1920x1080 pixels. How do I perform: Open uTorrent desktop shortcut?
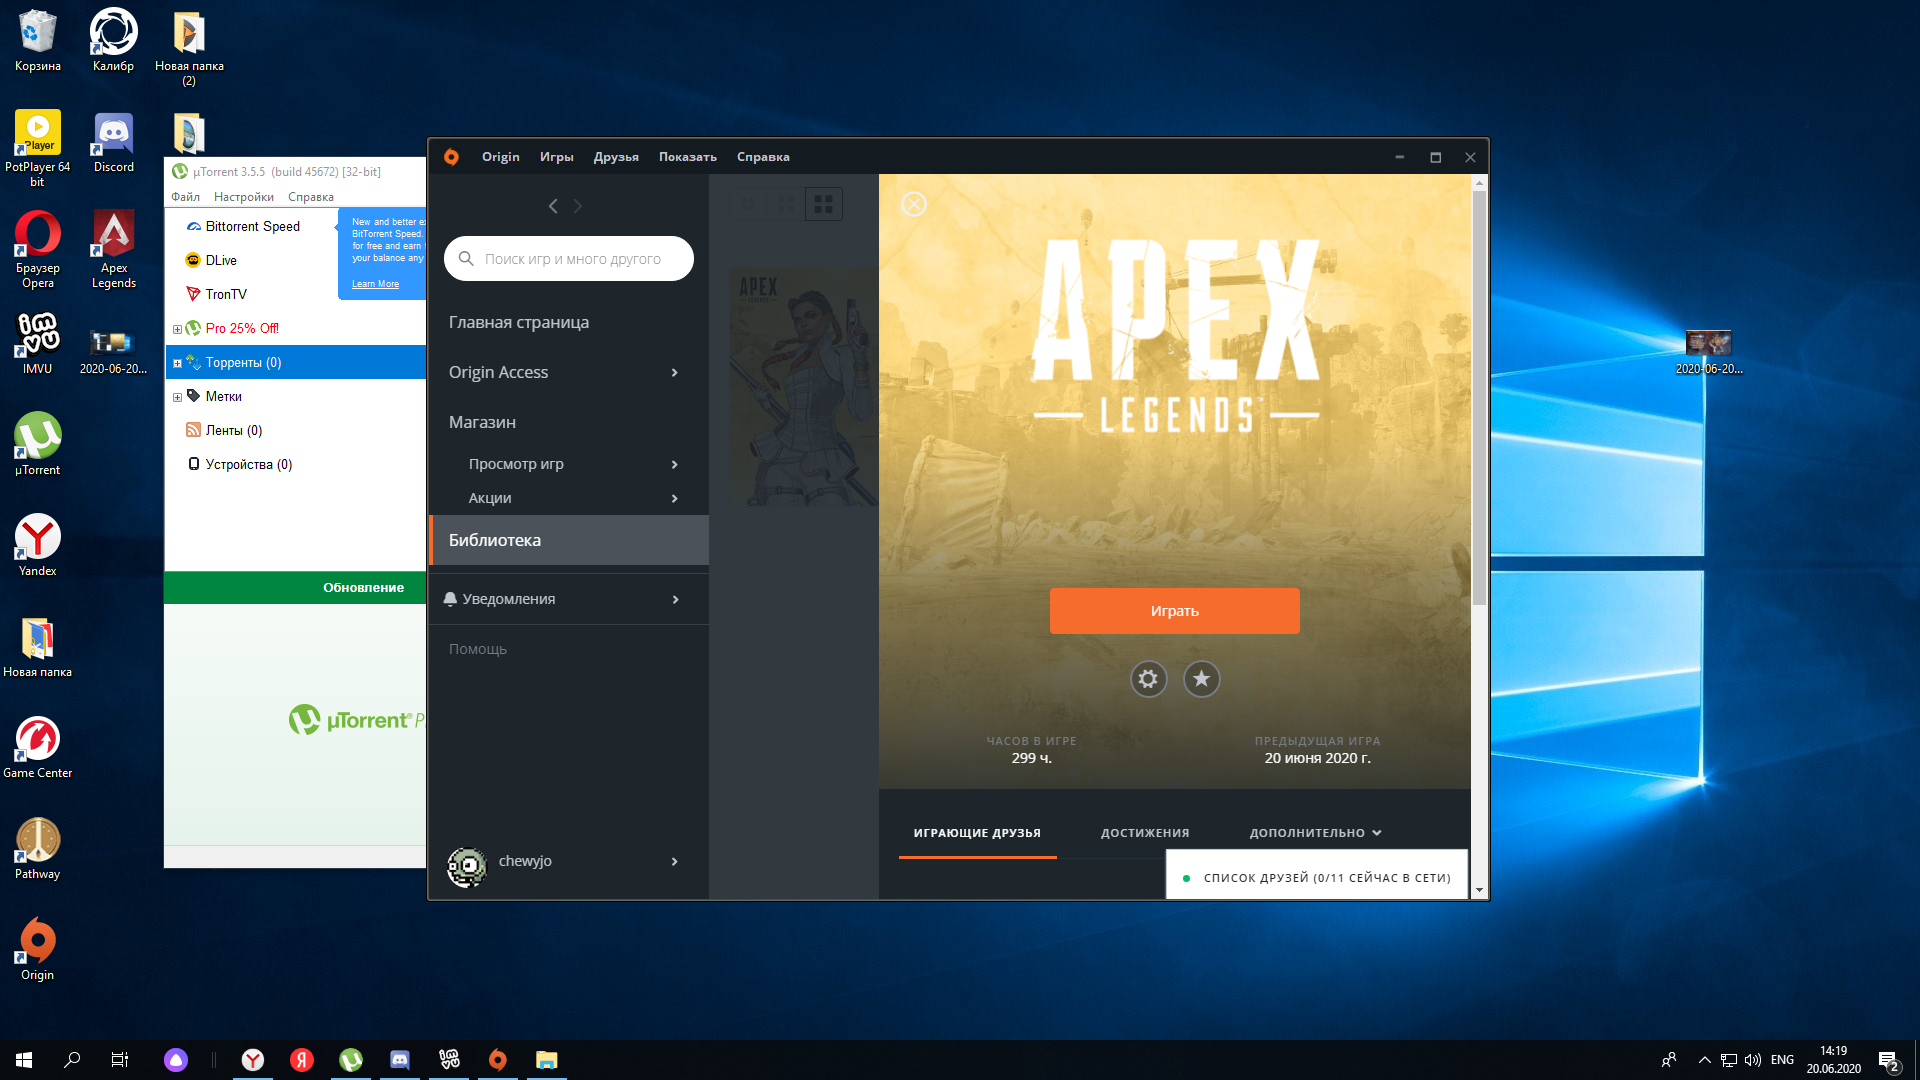[37, 444]
